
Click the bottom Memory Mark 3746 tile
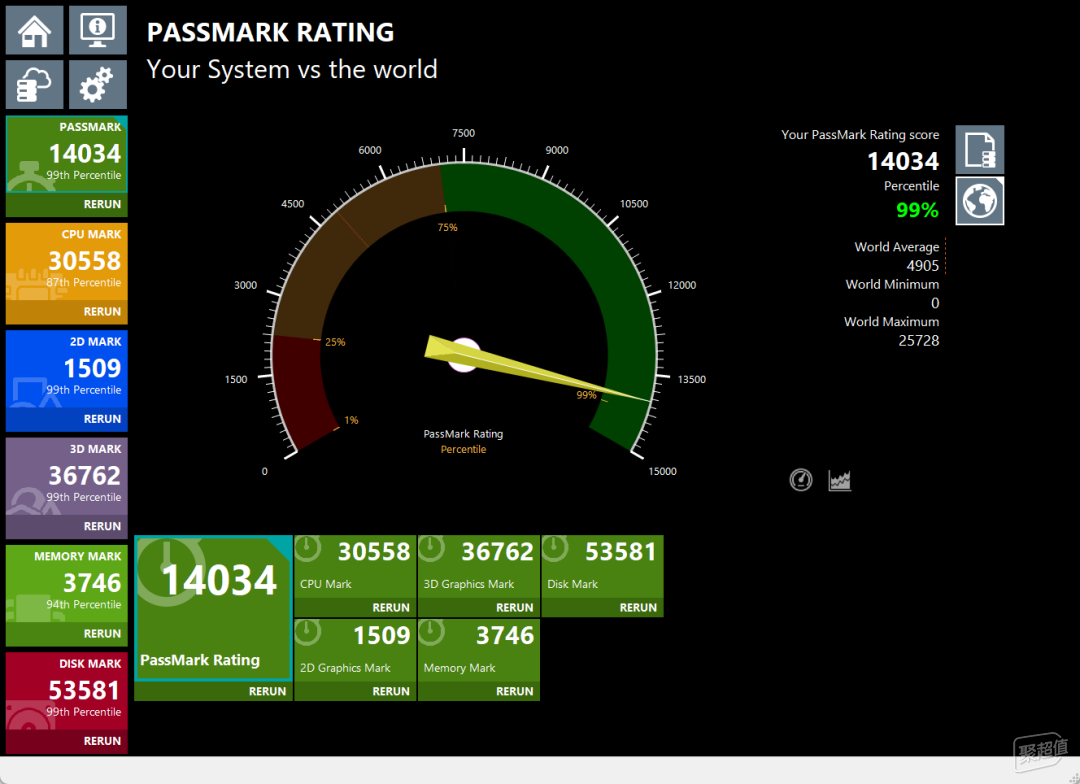(x=479, y=650)
